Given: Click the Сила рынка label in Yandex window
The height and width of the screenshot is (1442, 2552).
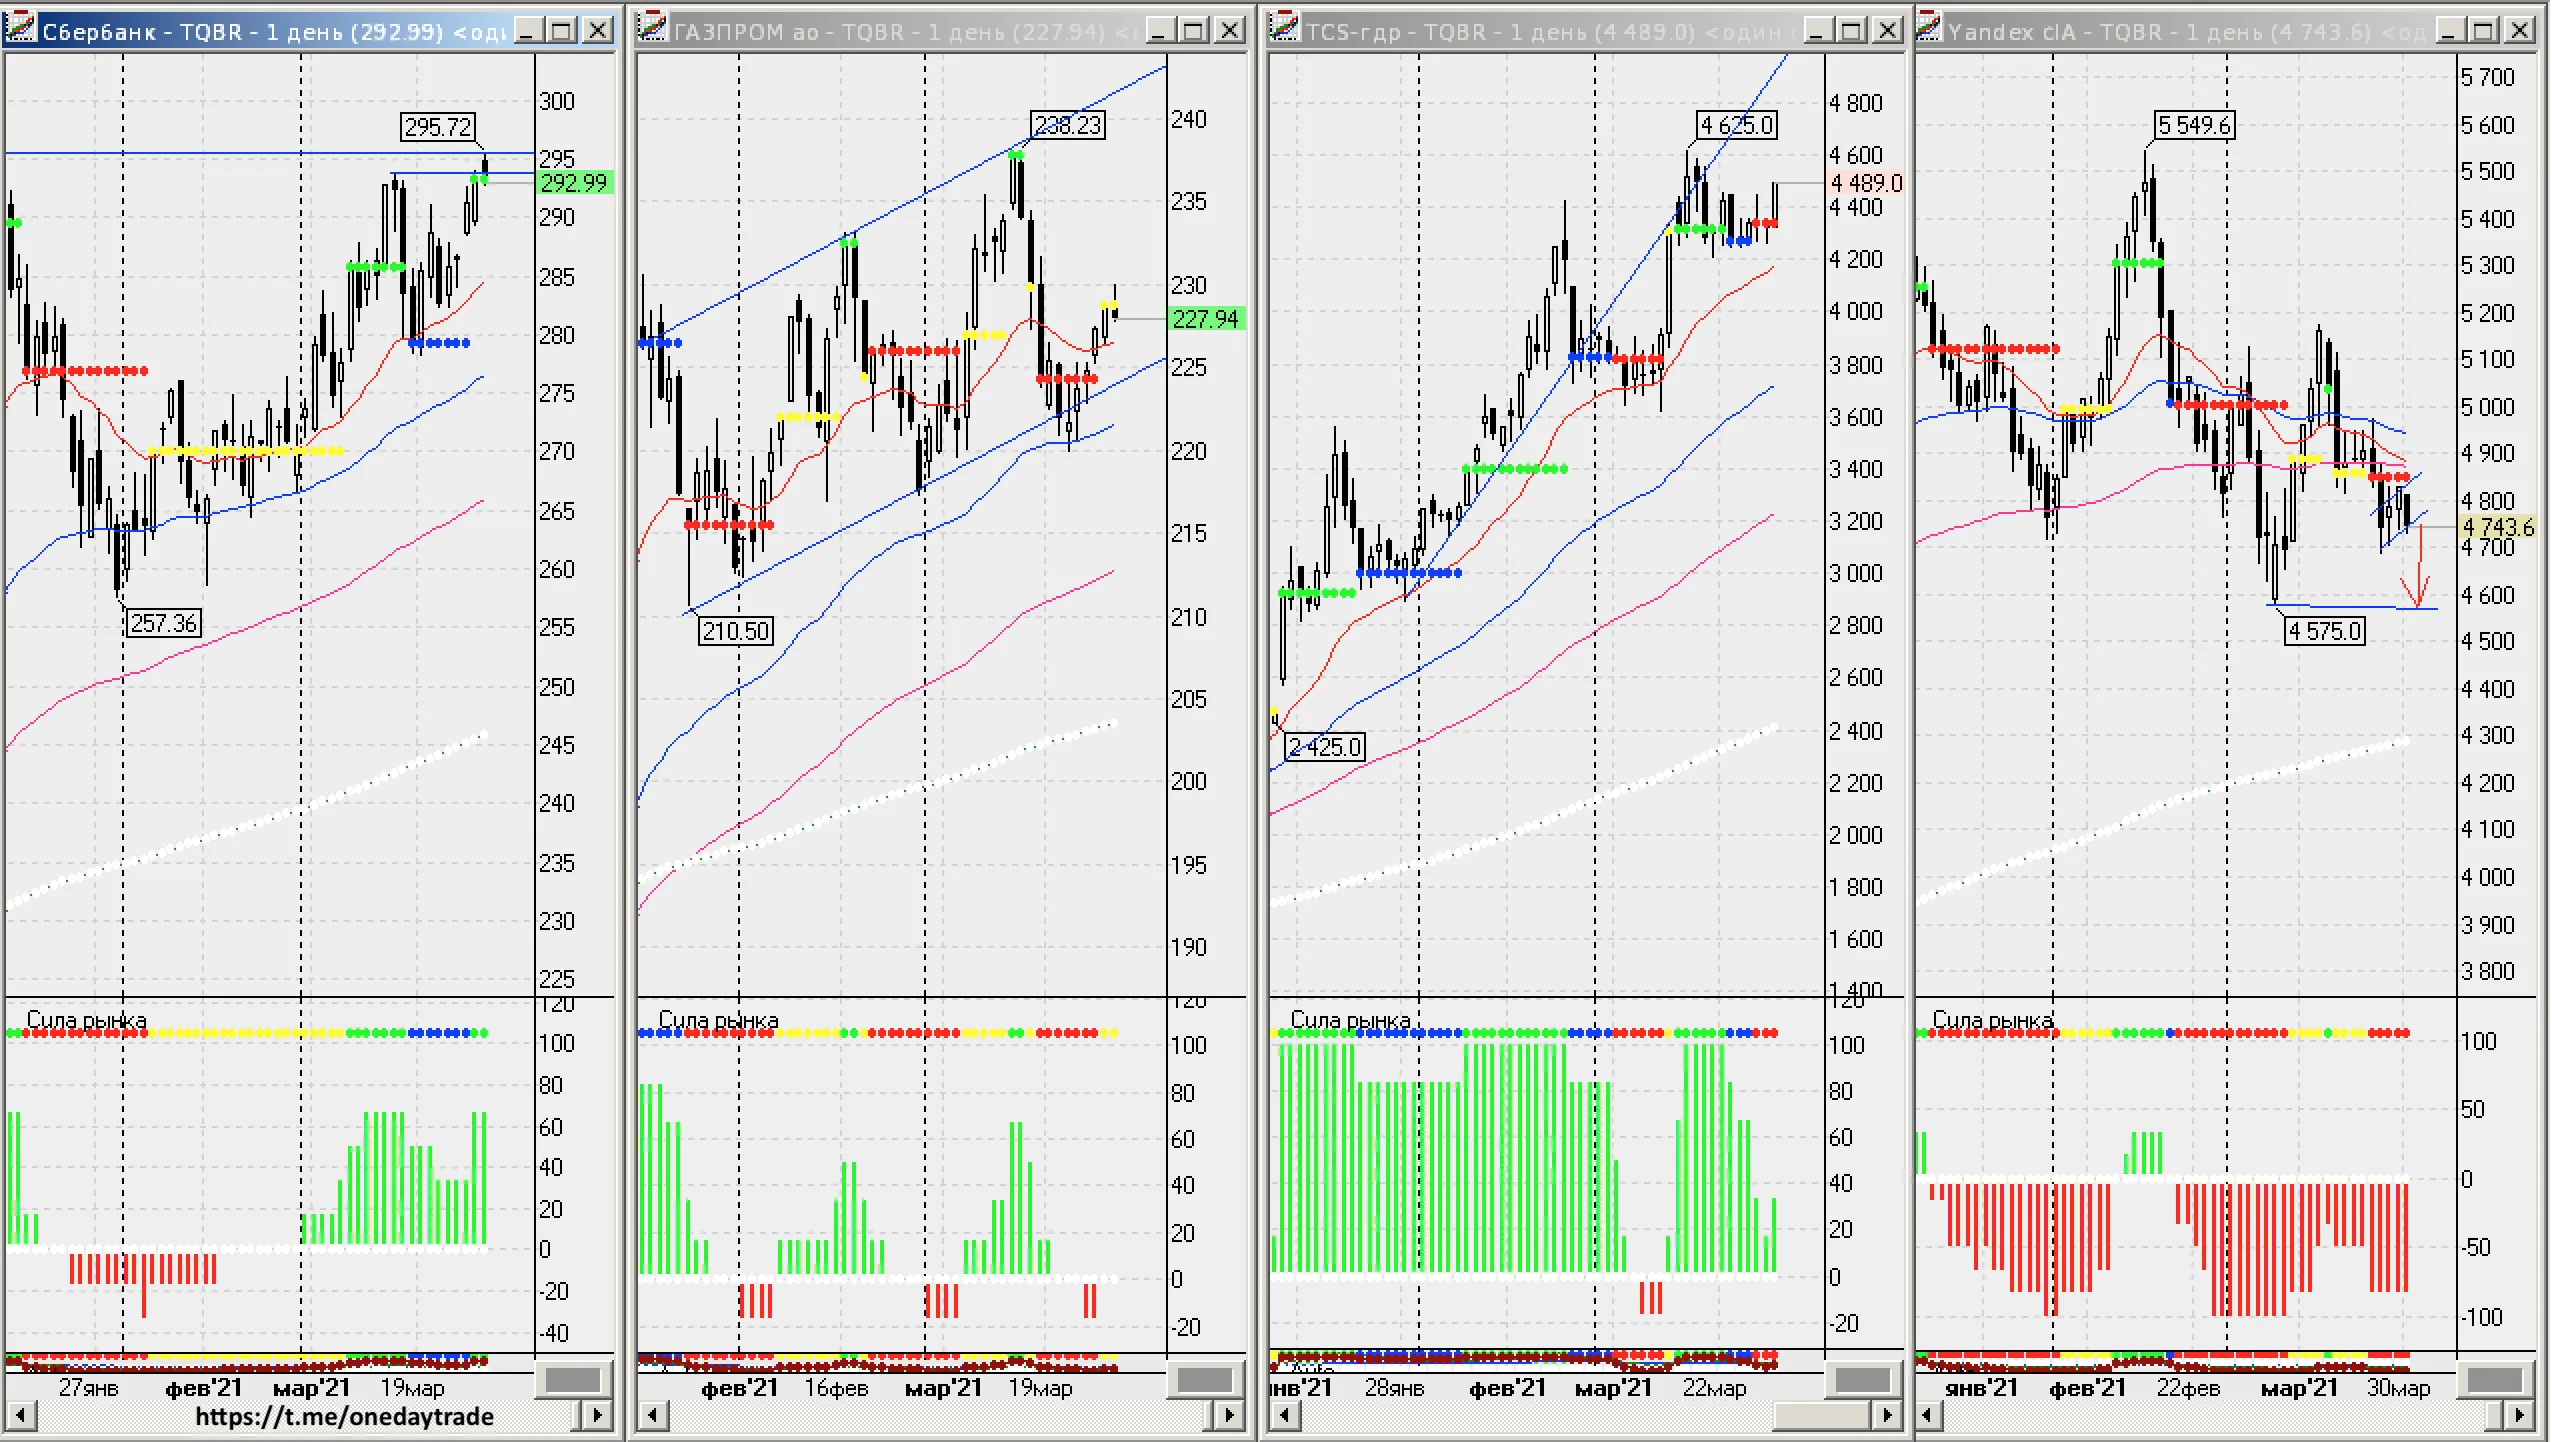Looking at the screenshot, I should tap(1993, 1020).
